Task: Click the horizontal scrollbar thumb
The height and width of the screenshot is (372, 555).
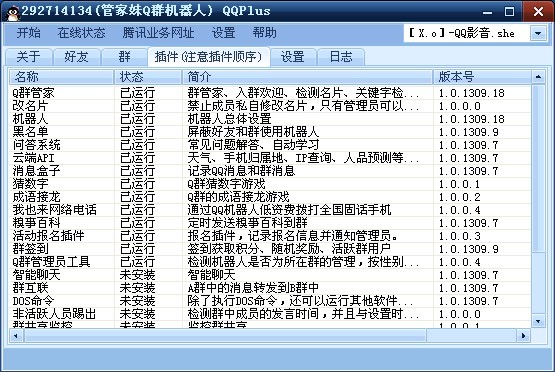Action: tap(225, 336)
